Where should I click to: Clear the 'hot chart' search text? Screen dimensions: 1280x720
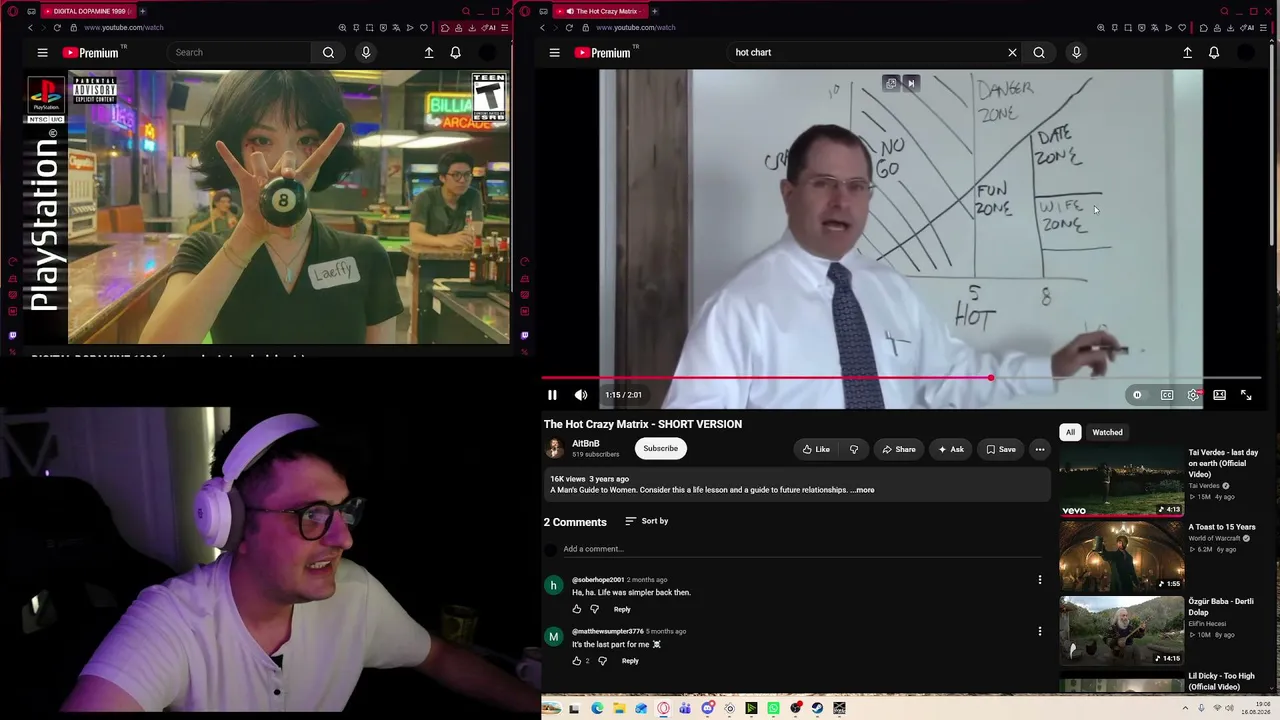[x=1012, y=52]
